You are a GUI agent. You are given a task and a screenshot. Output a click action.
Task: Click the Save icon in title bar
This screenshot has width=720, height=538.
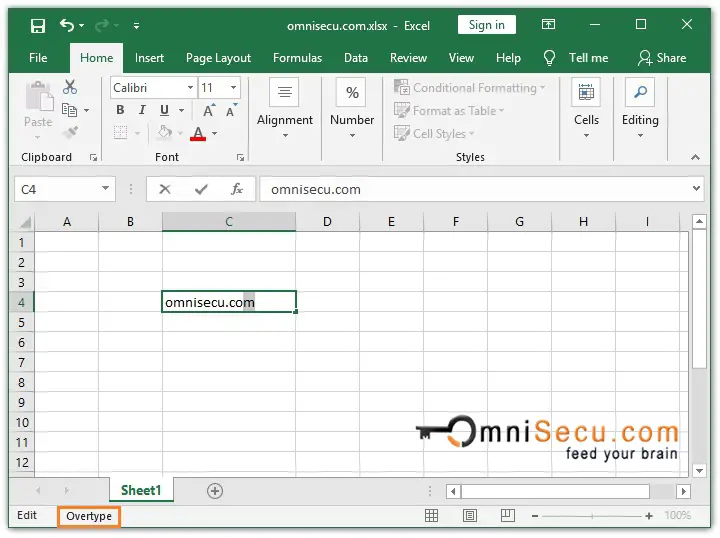pyautogui.click(x=38, y=25)
